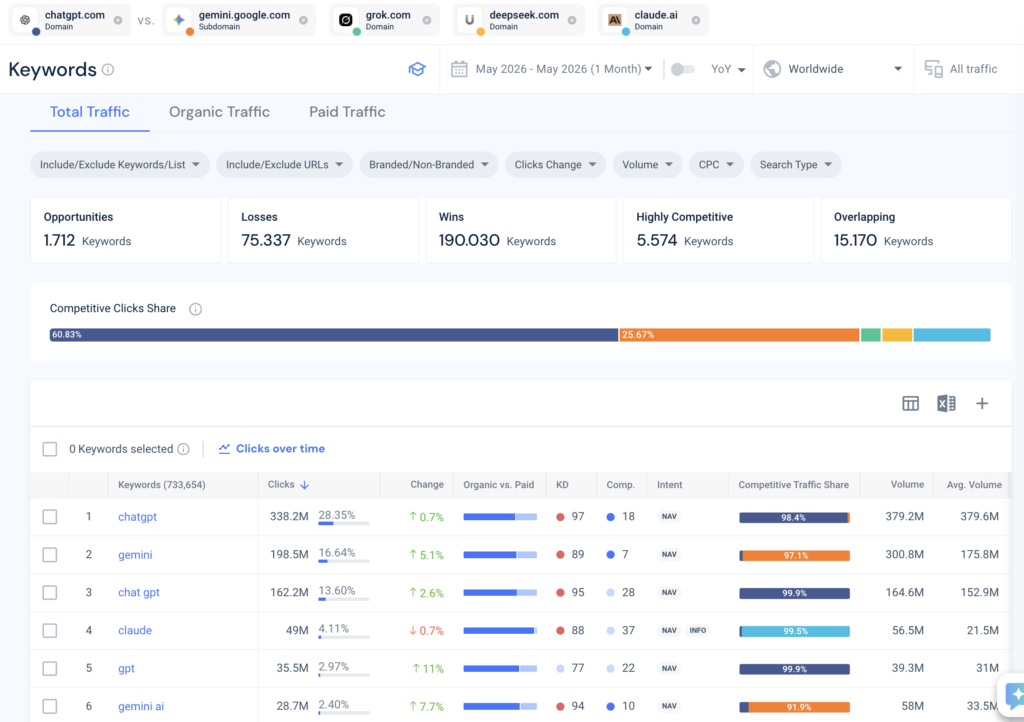Open the Keywords info tooltip icon
The height and width of the screenshot is (722, 1024).
tap(108, 69)
